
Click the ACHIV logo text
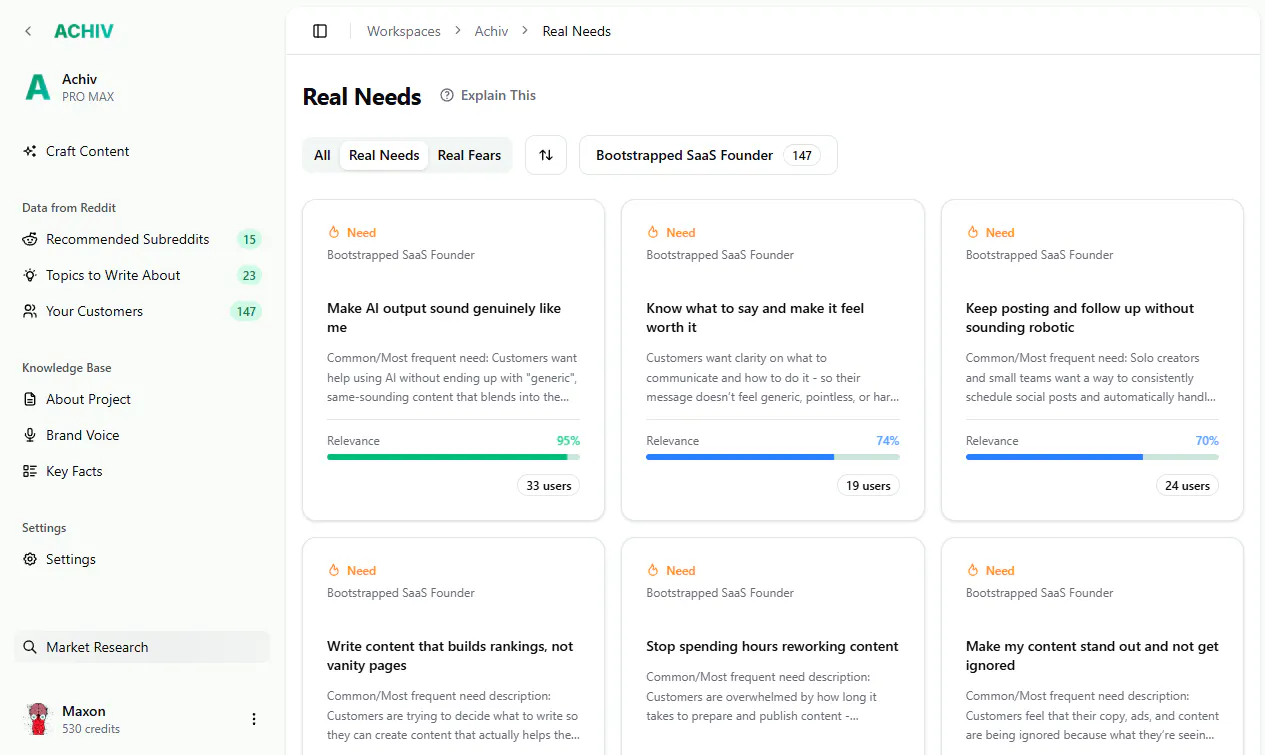click(x=84, y=31)
